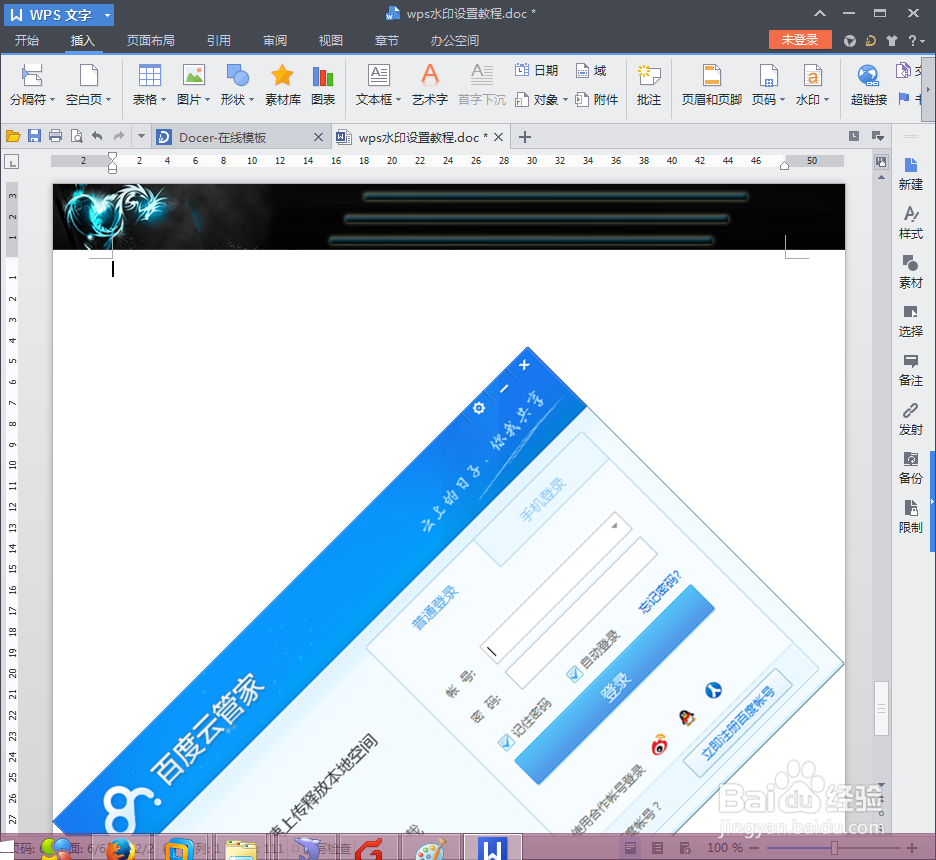Save document with floppy disk icon
The image size is (936, 860).
34,136
